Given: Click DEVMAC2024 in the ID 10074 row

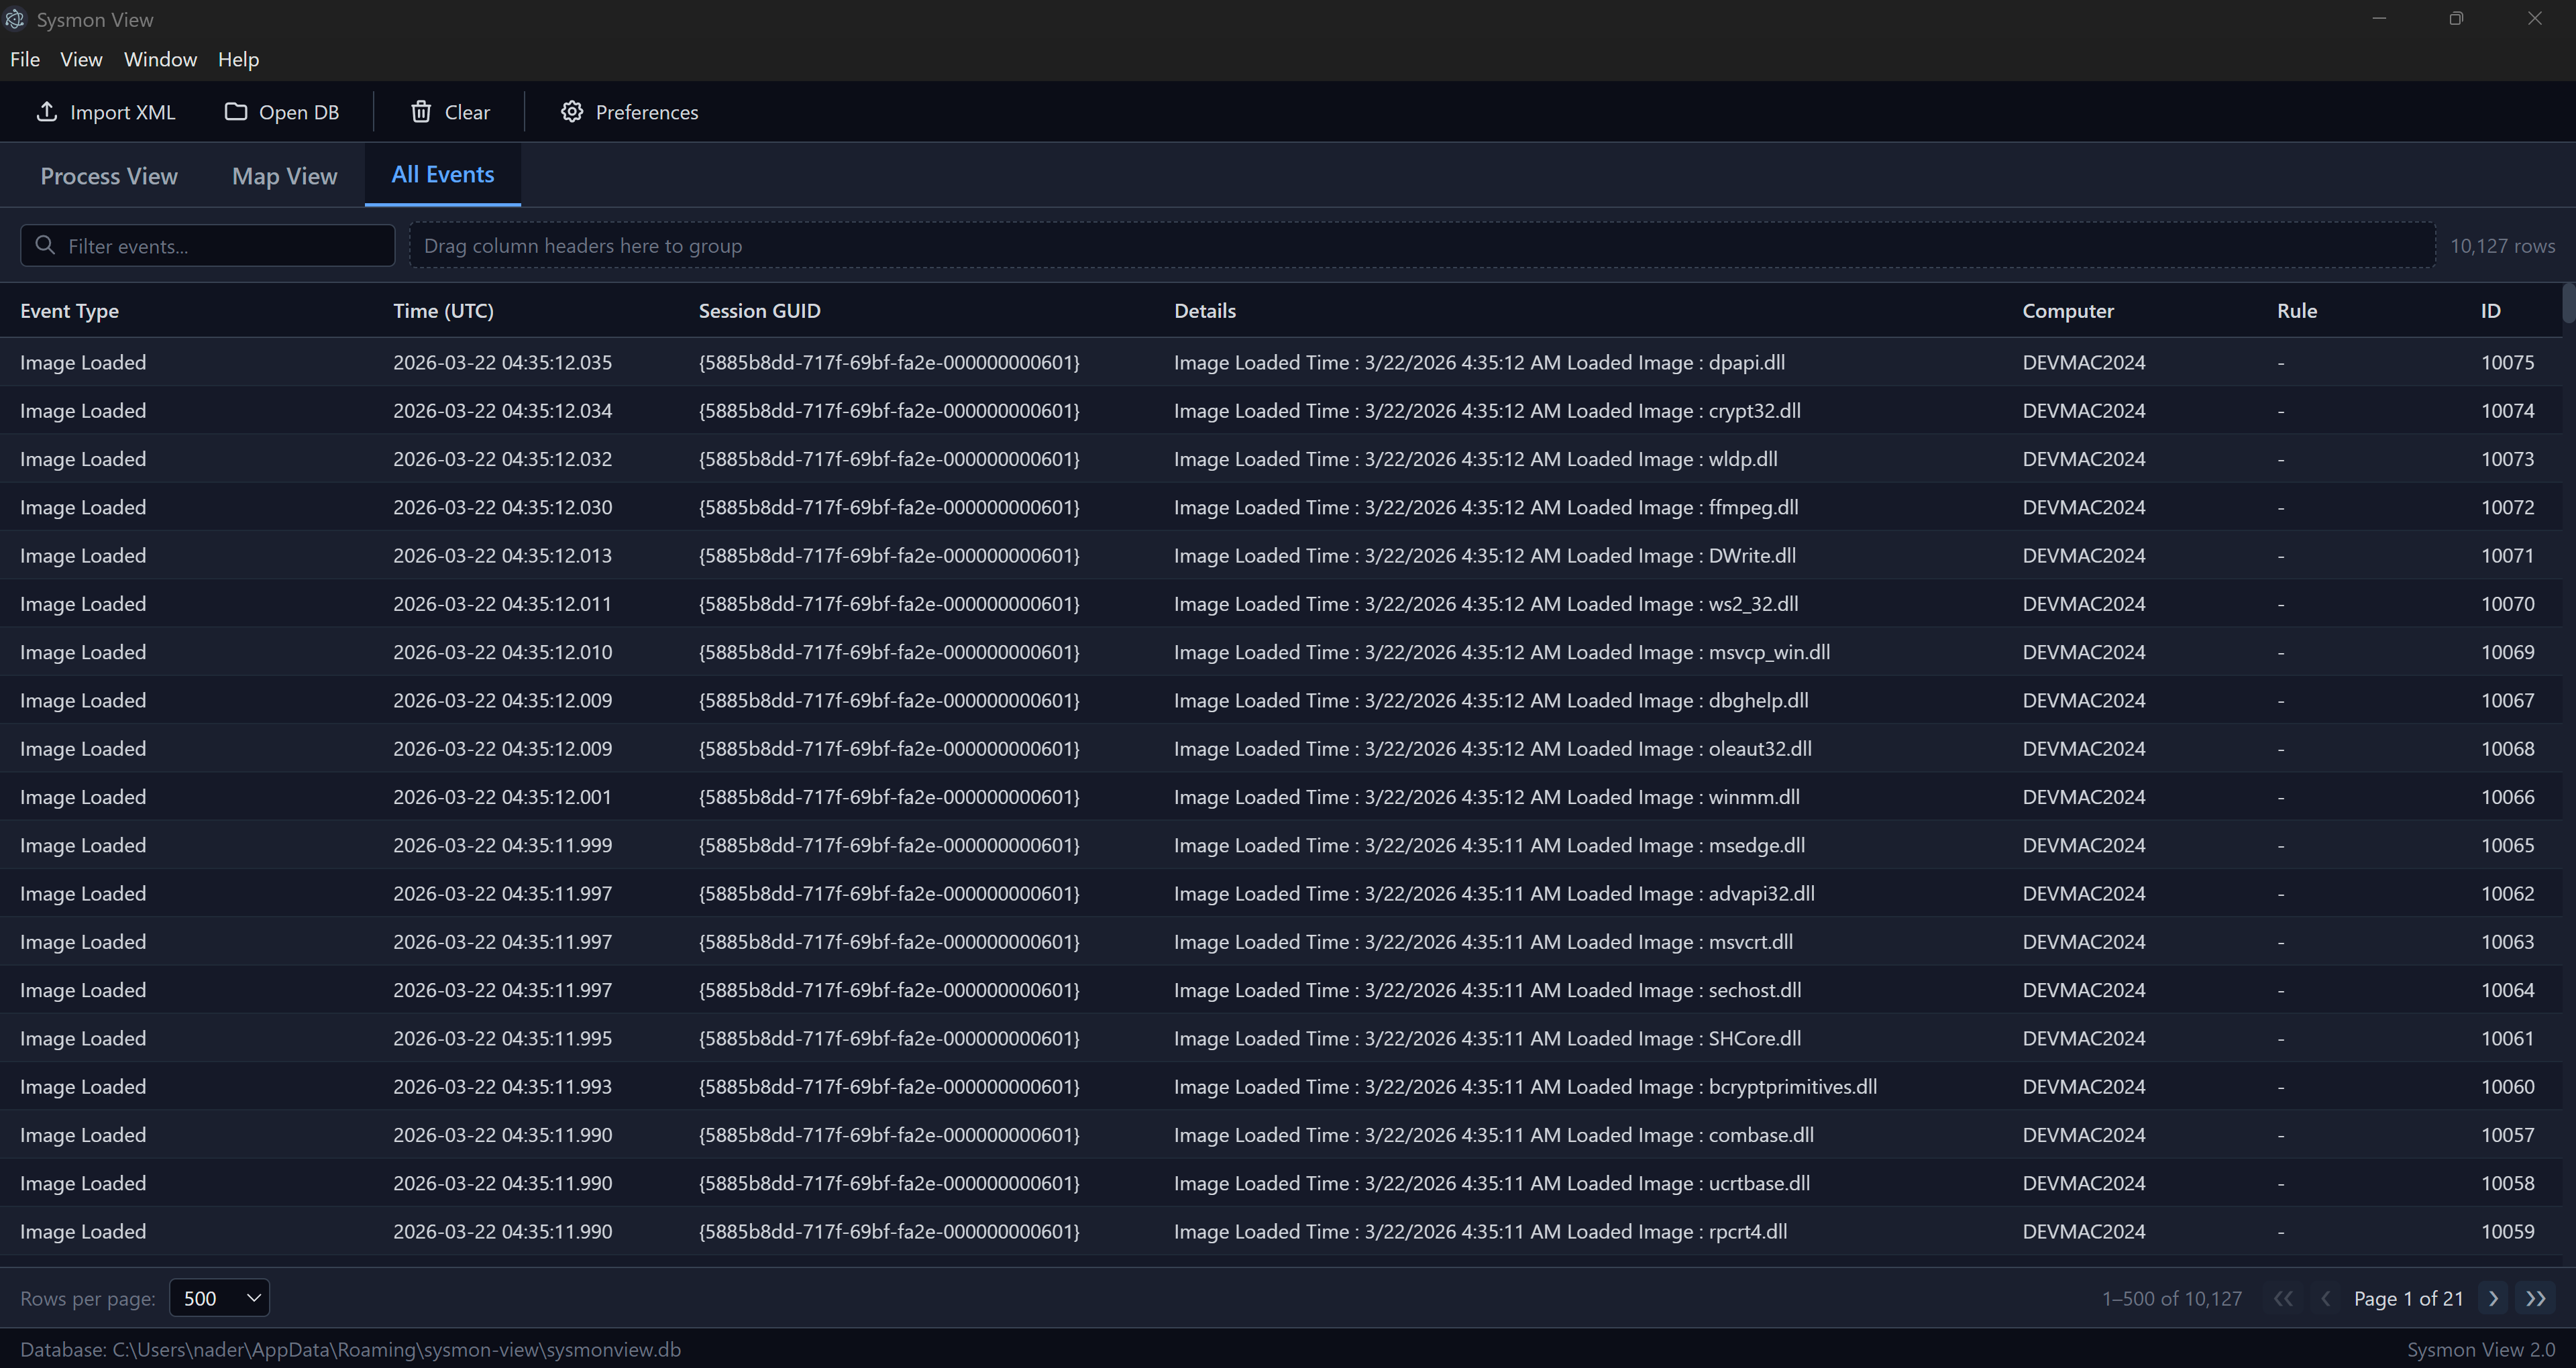Looking at the screenshot, I should pyautogui.click(x=2084, y=410).
